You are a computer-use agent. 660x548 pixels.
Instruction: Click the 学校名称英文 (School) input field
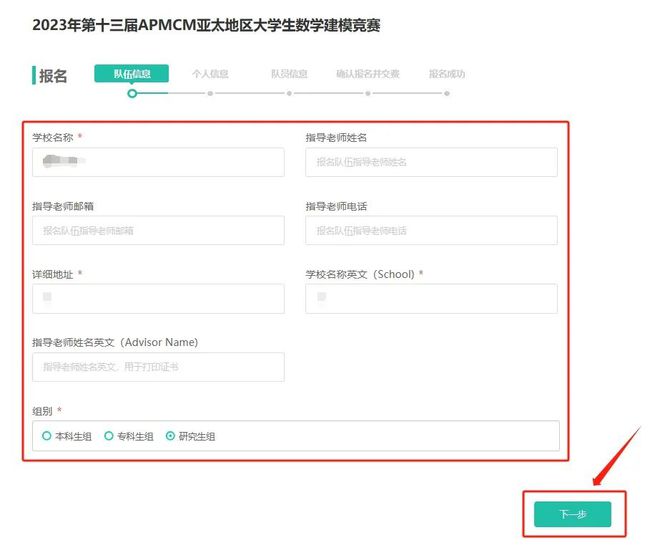pyautogui.click(x=431, y=298)
